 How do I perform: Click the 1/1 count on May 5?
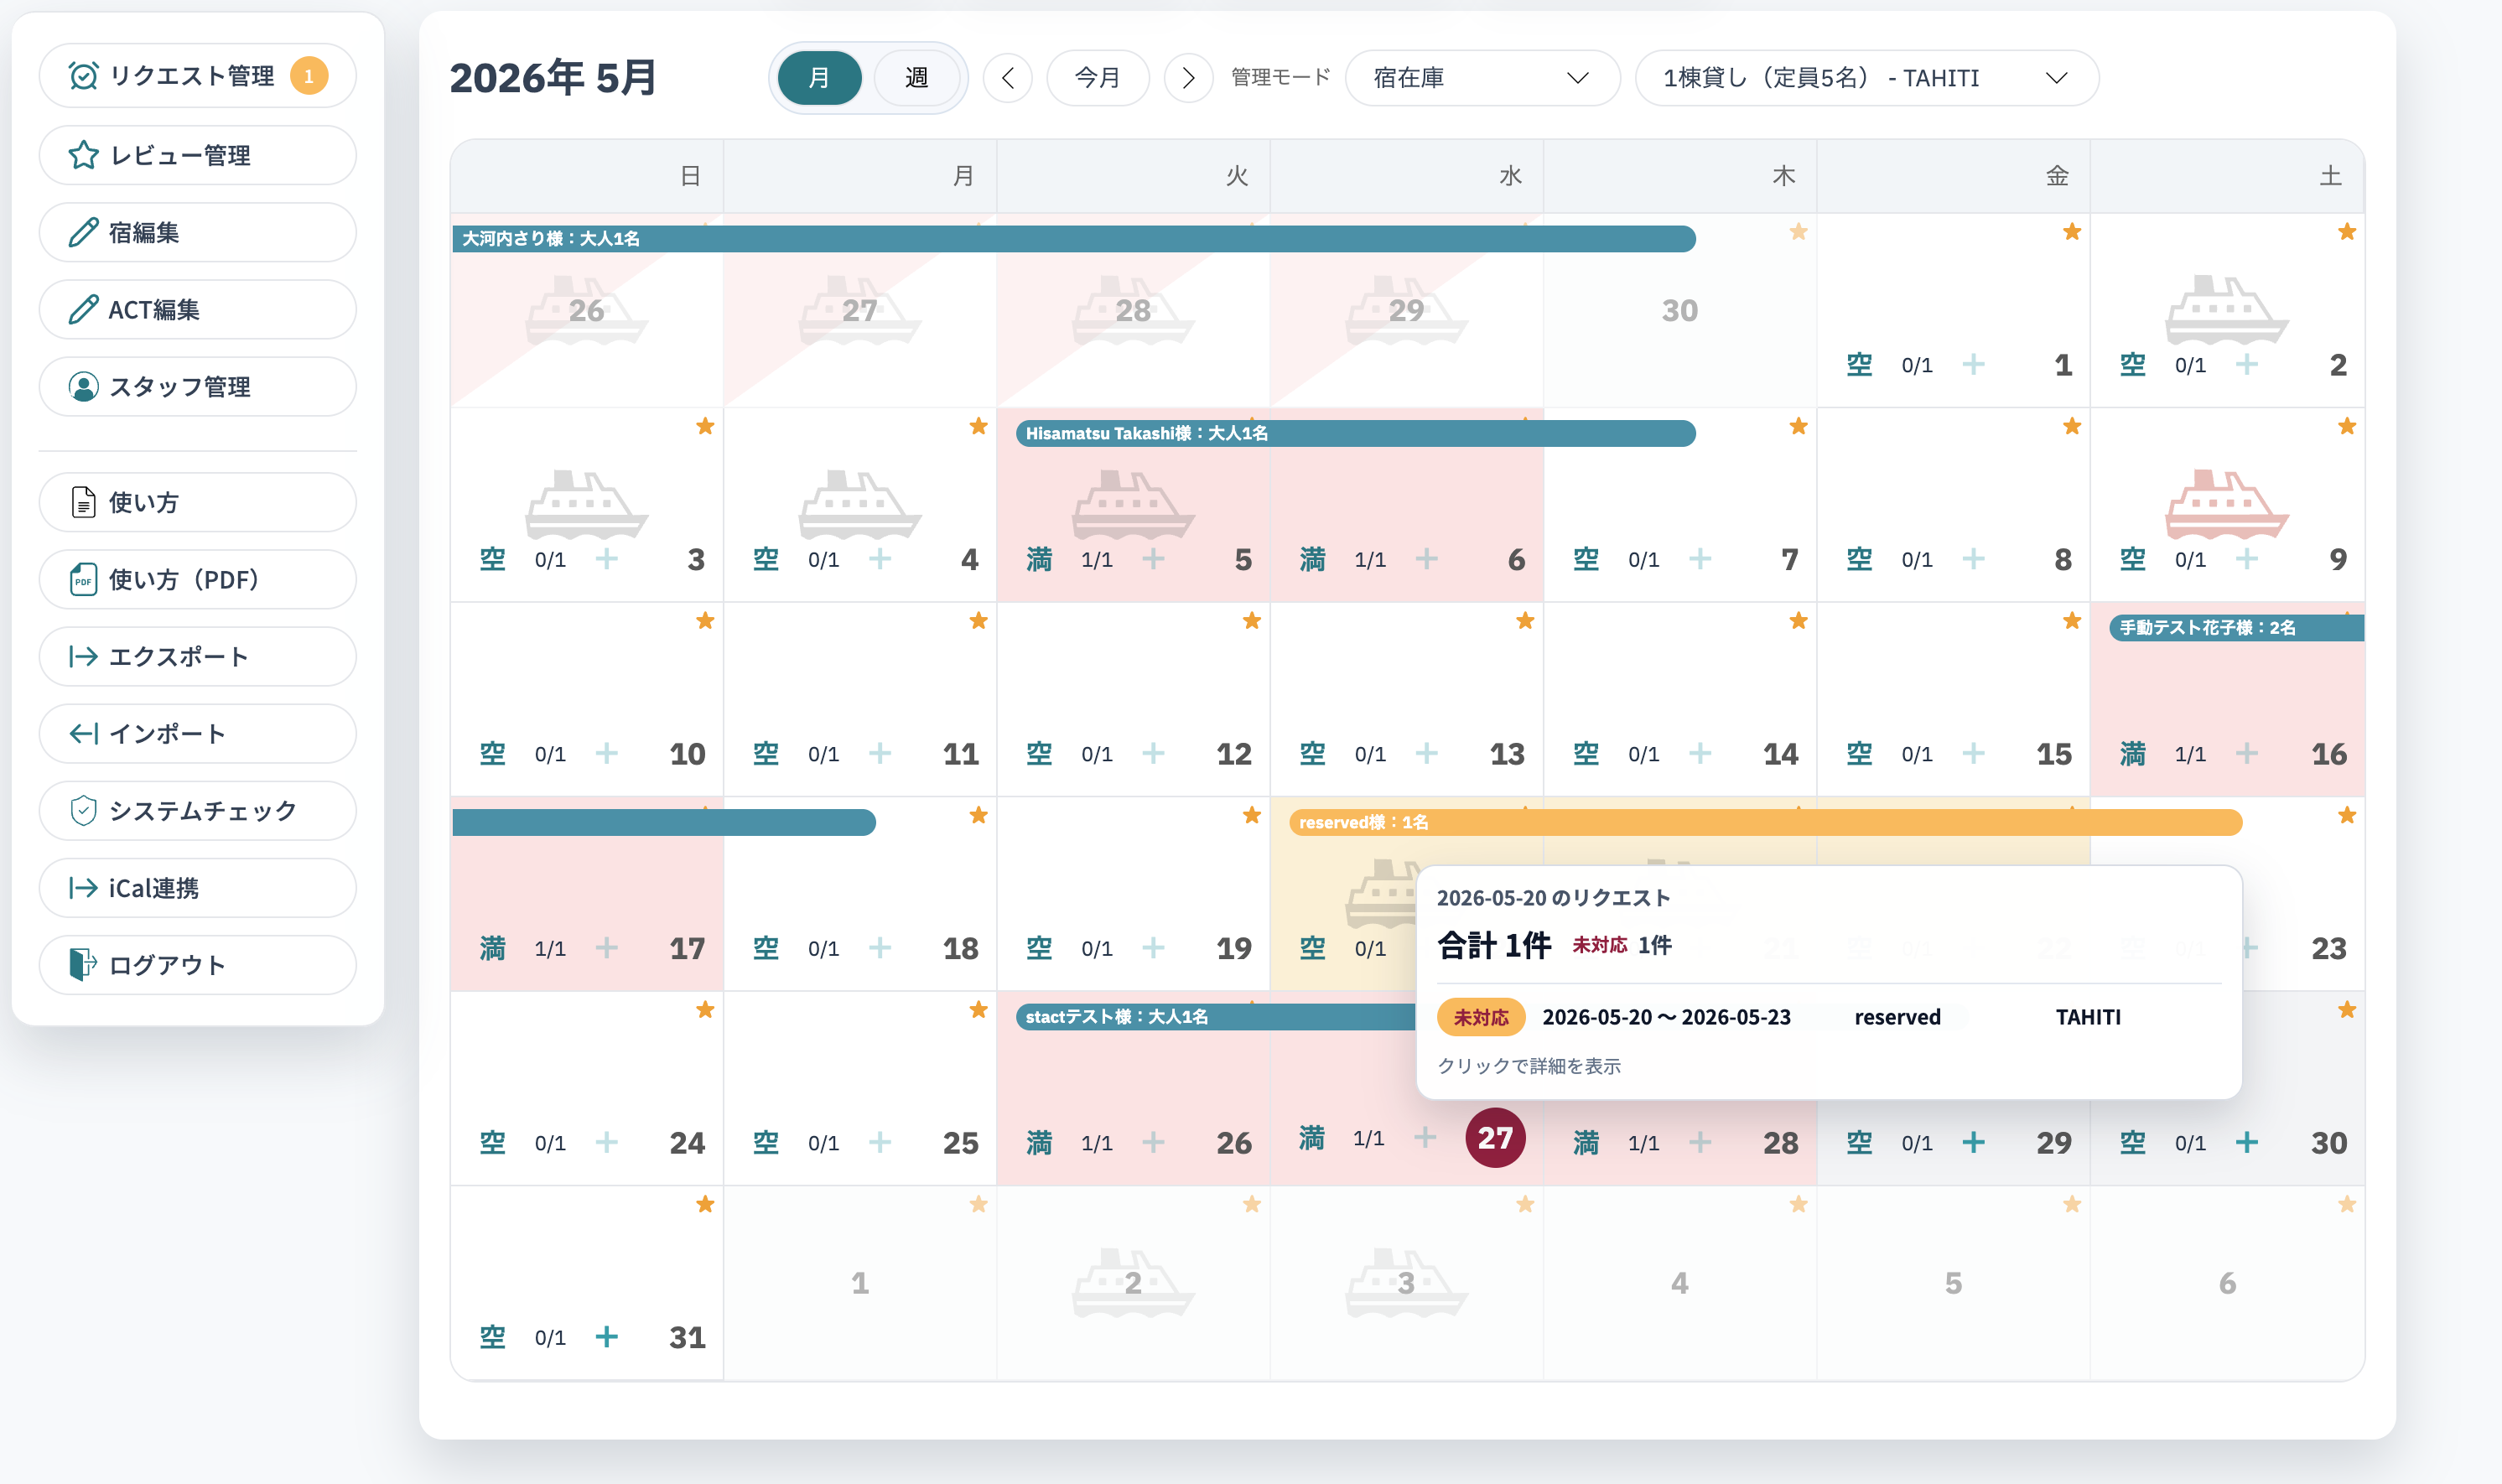(1096, 560)
